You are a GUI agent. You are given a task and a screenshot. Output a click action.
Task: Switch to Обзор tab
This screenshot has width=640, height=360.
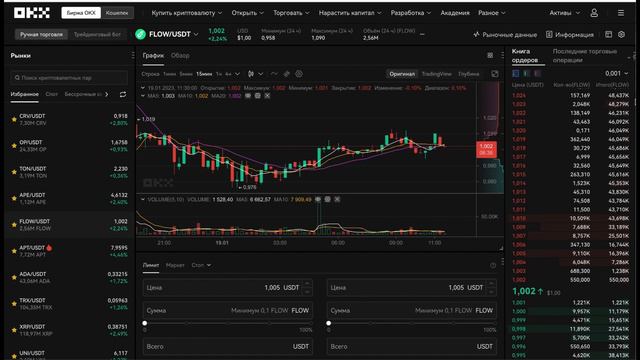pyautogui.click(x=180, y=56)
